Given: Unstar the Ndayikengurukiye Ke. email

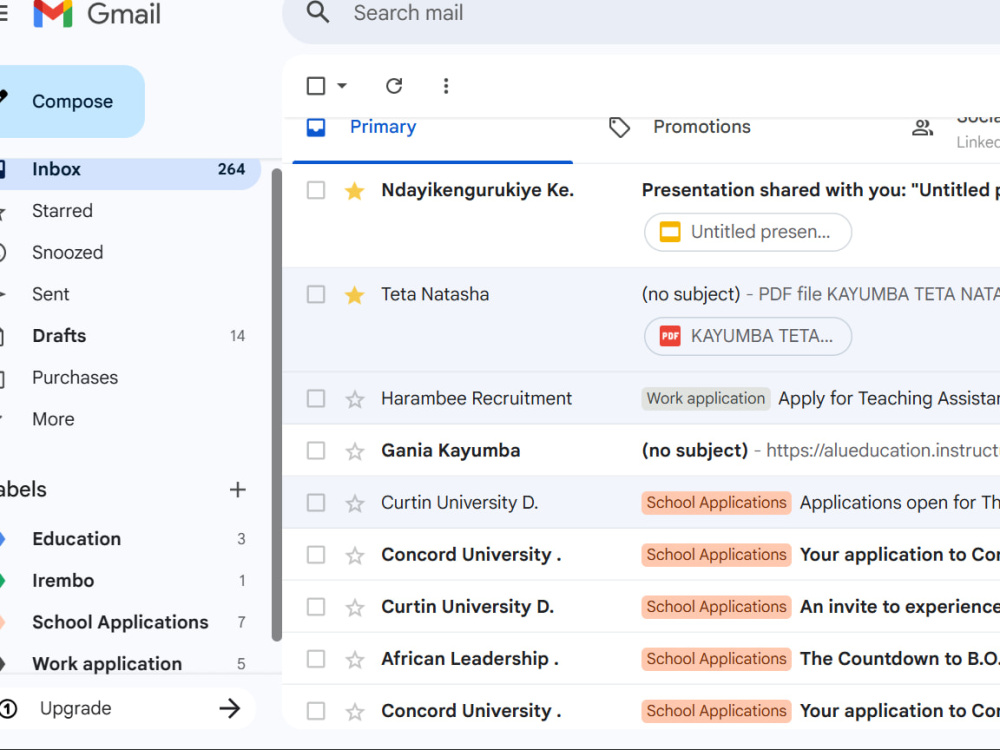Looking at the screenshot, I should point(355,191).
